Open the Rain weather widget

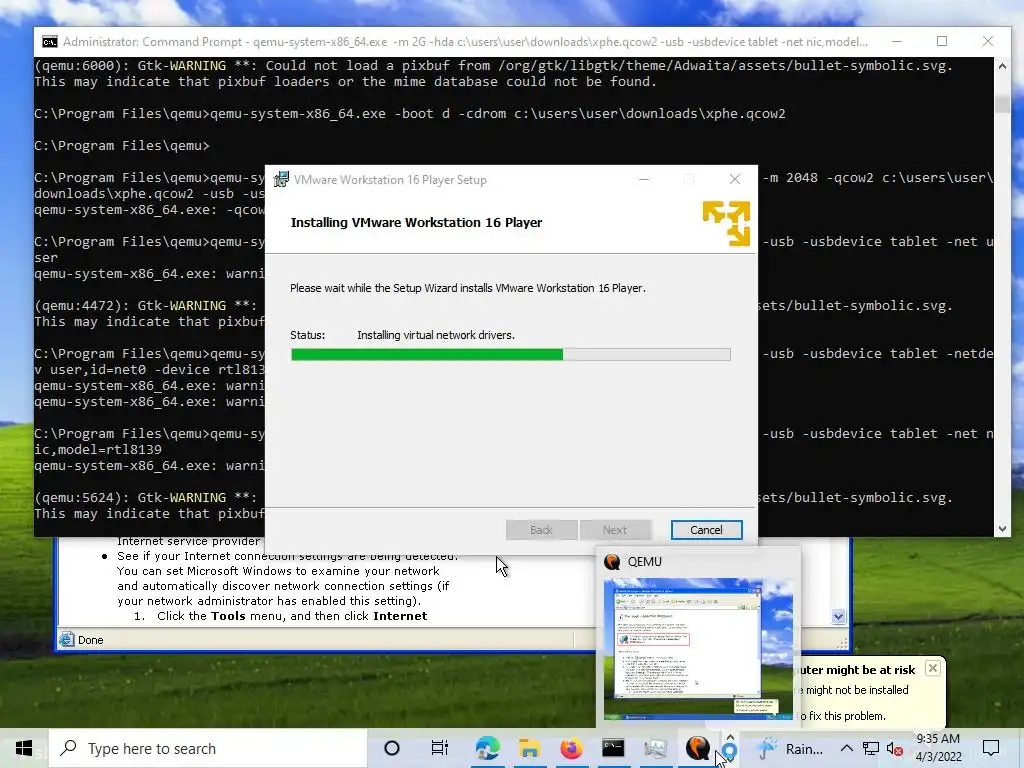point(790,748)
